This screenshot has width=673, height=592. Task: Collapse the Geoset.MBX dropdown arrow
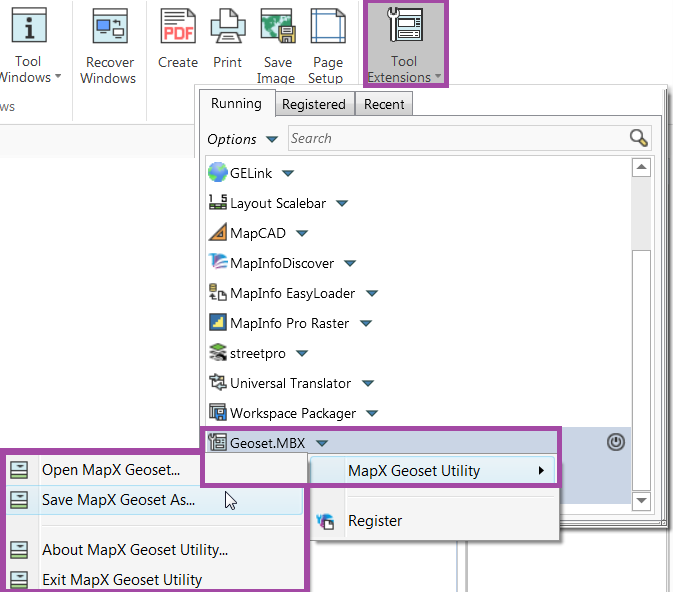322,443
